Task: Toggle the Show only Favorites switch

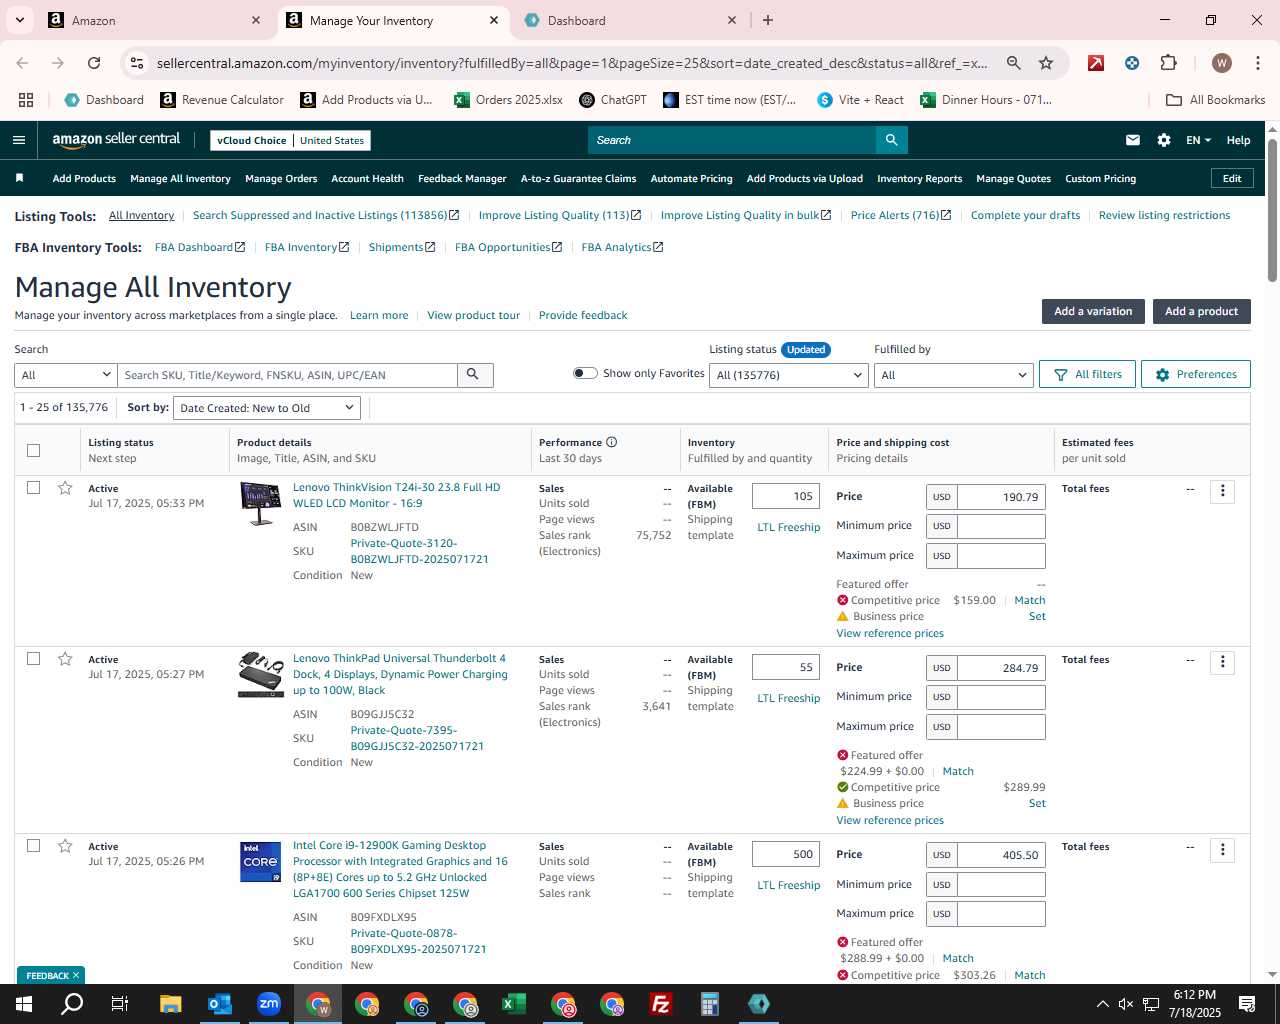Action: click(x=585, y=373)
